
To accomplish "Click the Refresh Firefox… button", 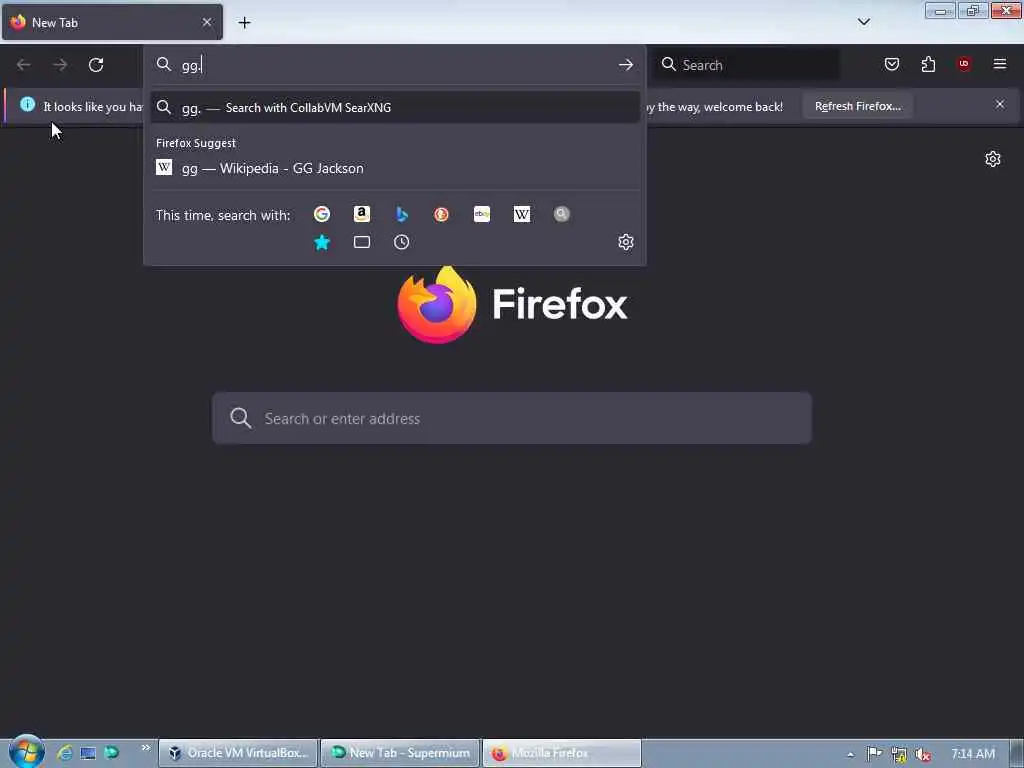I will tap(857, 106).
